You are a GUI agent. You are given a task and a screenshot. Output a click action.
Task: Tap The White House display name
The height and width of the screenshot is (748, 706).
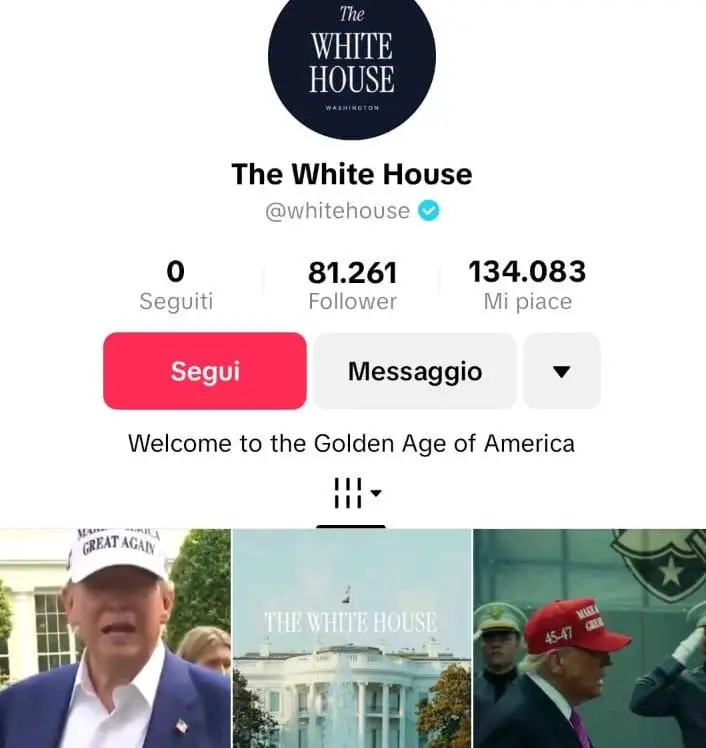pos(352,174)
